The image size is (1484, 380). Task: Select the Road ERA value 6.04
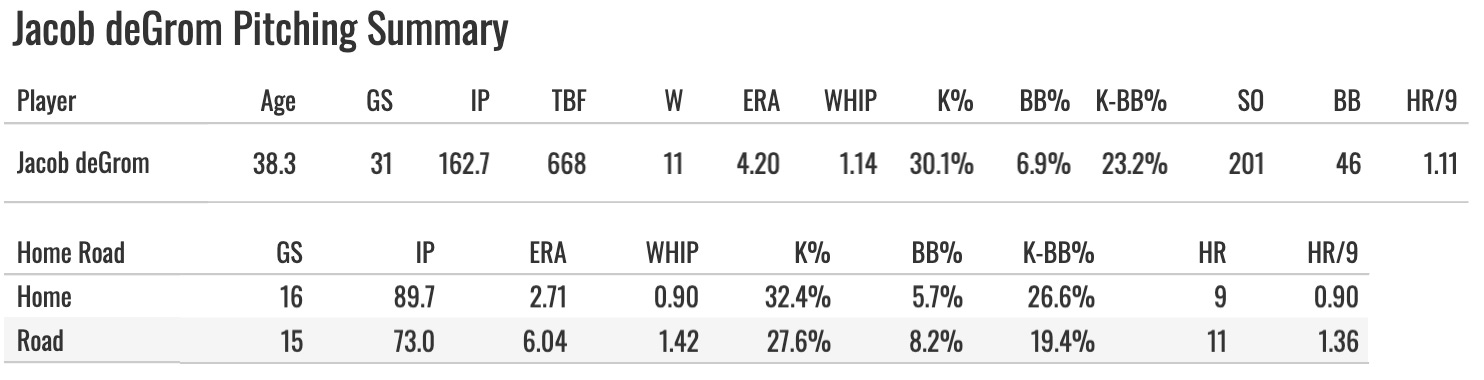[546, 342]
